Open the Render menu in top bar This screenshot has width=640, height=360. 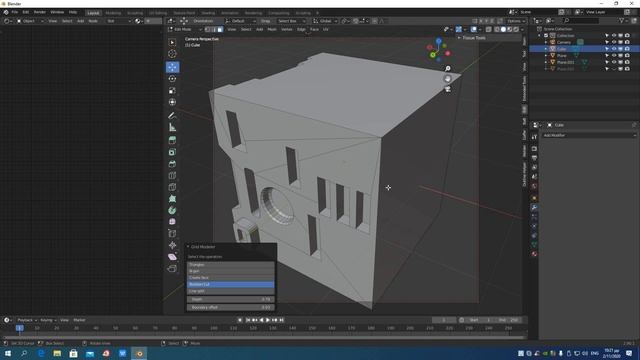click(x=40, y=12)
